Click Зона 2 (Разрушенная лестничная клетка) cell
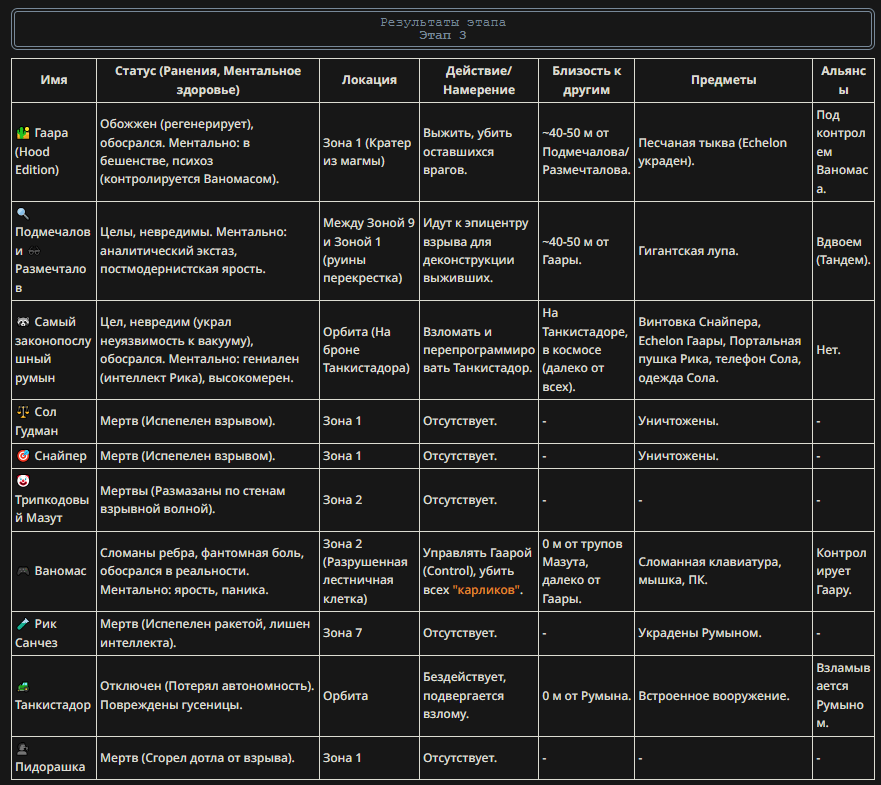Image resolution: width=881 pixels, height=785 pixels. (x=369, y=571)
